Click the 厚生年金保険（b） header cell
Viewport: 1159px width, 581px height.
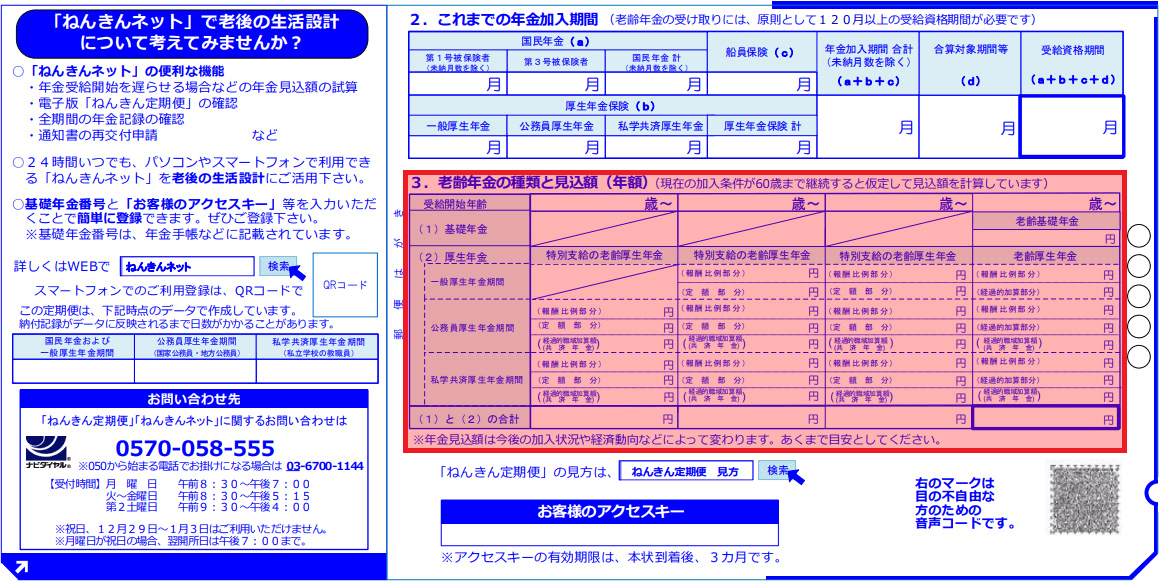(x=614, y=106)
